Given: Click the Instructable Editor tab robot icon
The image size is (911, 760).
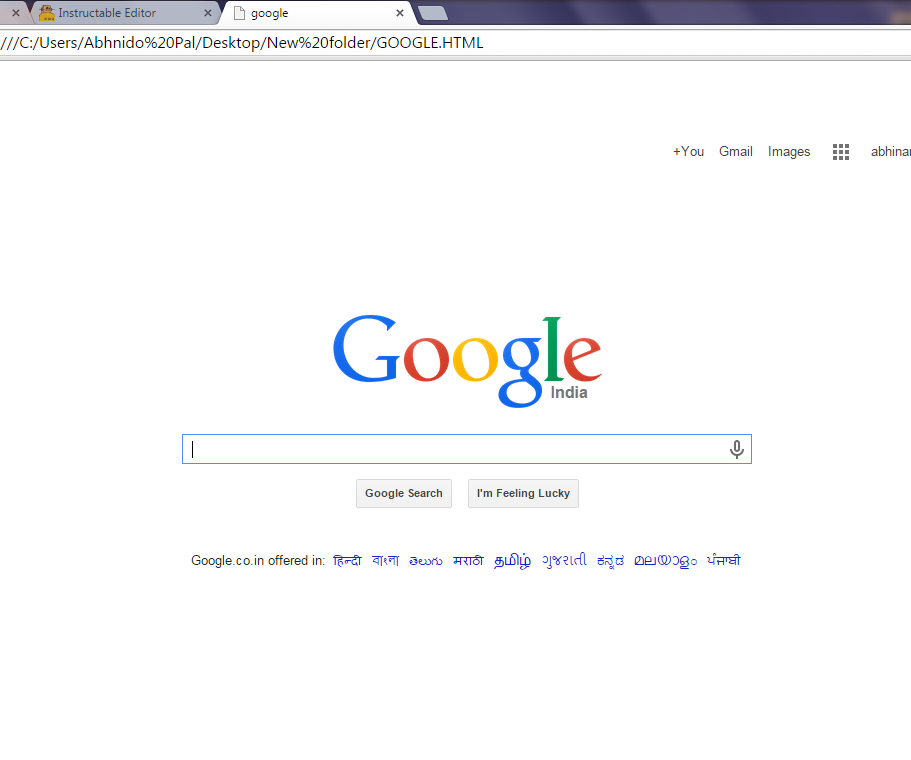Looking at the screenshot, I should pos(46,13).
